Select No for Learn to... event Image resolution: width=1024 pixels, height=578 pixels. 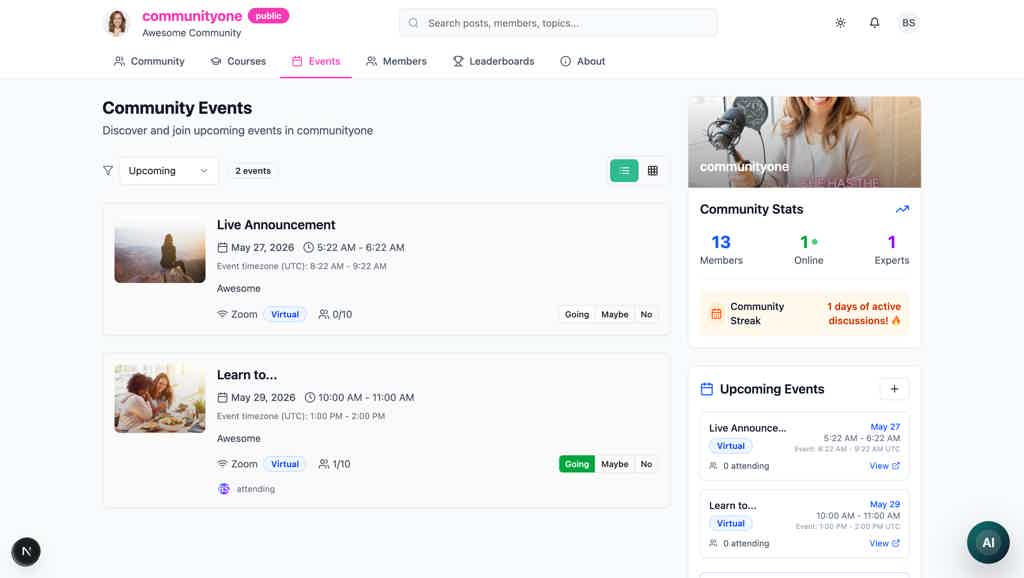click(646, 464)
